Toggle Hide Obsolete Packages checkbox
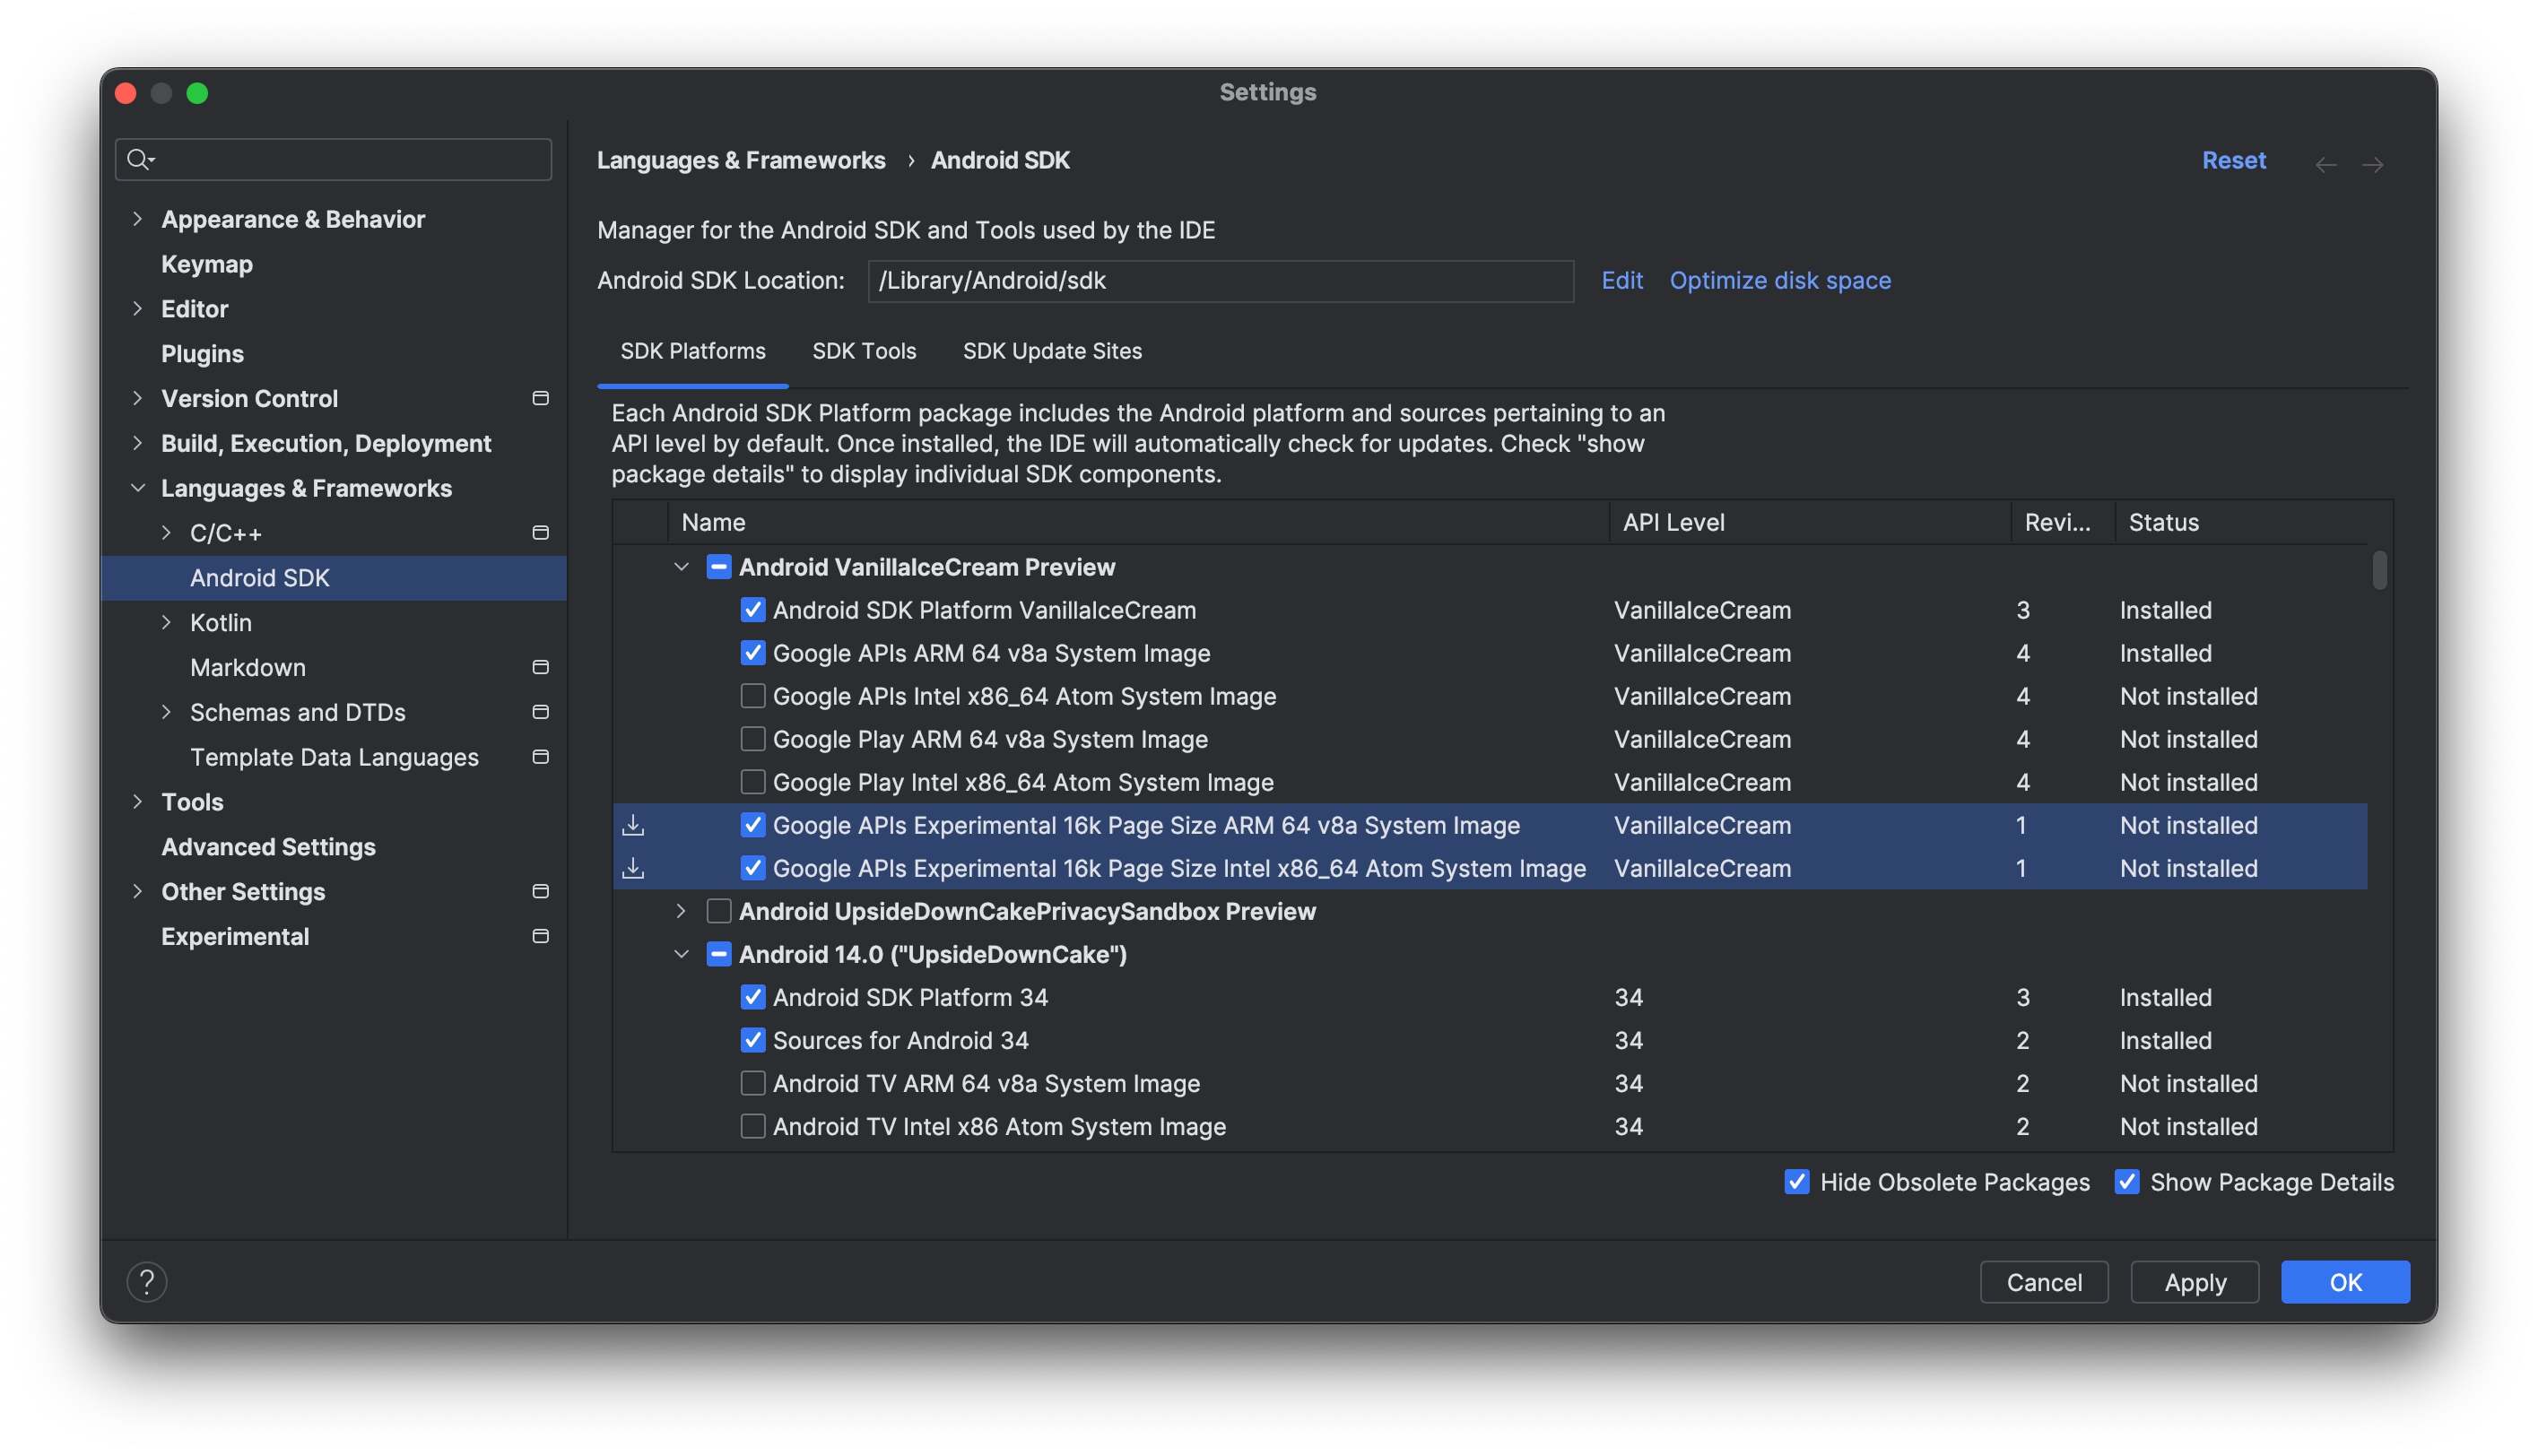This screenshot has width=2538, height=1456. point(1797,1181)
